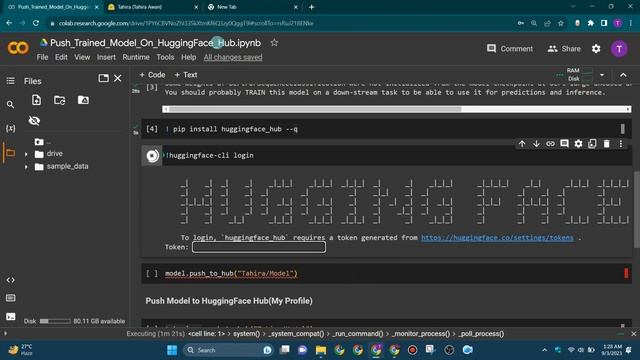Expand the sample_data folder
640x360 pixels.
[x=26, y=167]
